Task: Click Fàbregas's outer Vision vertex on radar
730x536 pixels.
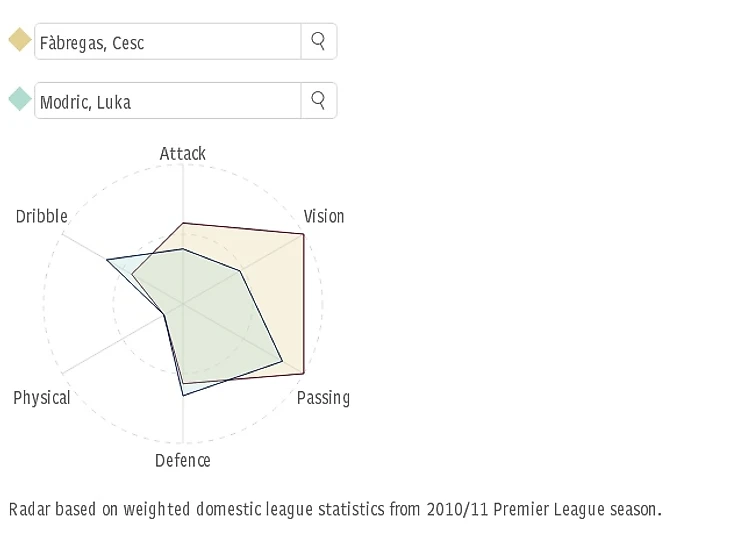Action: [303, 233]
